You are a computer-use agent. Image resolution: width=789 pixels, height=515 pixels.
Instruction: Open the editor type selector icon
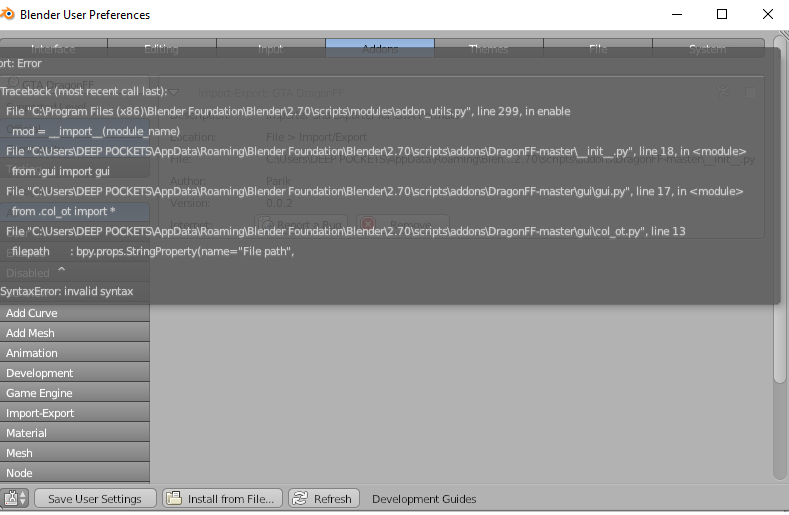[15, 498]
